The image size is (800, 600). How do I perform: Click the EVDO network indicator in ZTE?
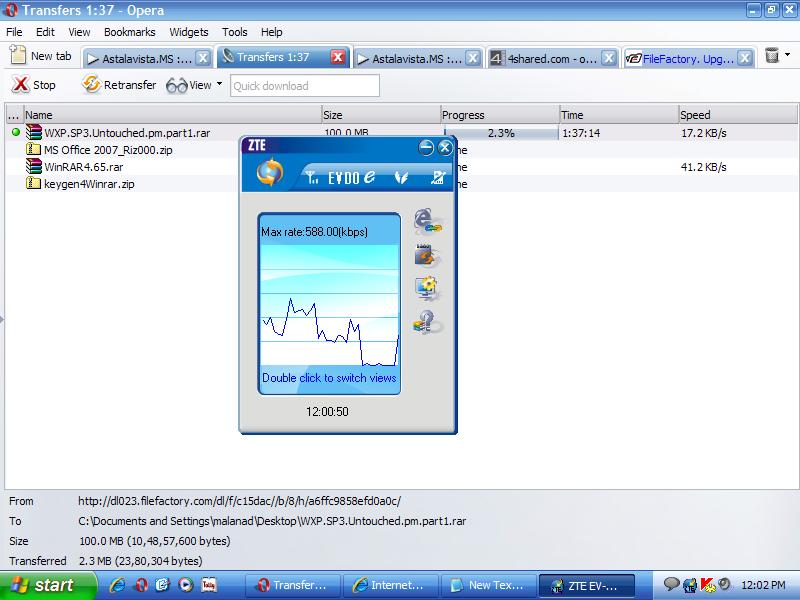click(x=352, y=177)
